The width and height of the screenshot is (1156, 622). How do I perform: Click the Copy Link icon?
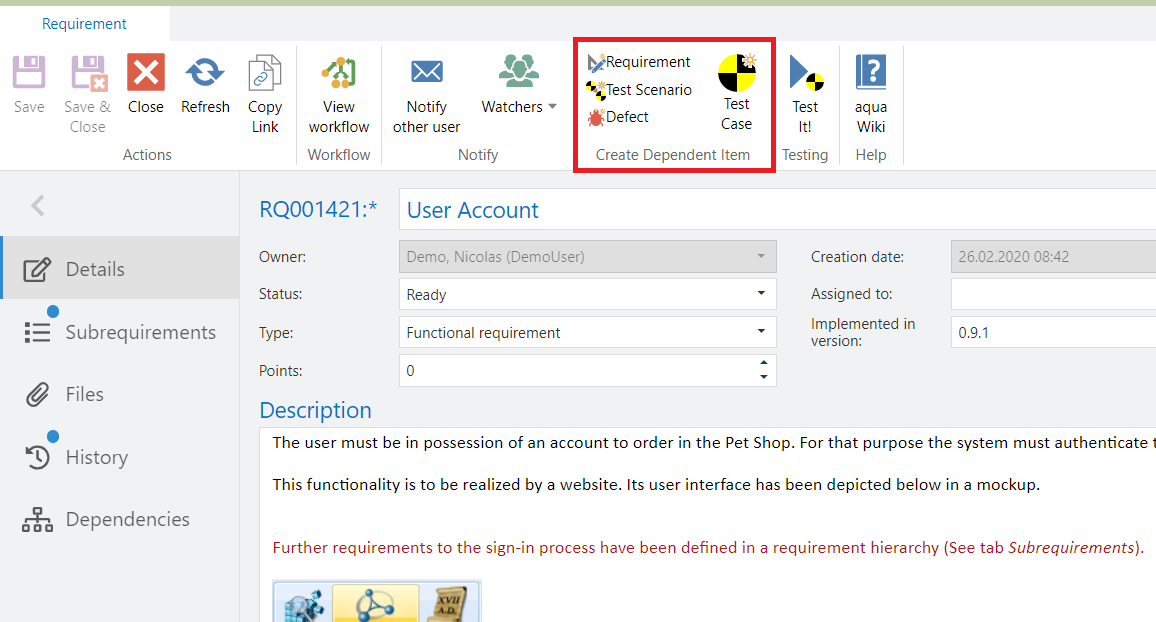(265, 74)
